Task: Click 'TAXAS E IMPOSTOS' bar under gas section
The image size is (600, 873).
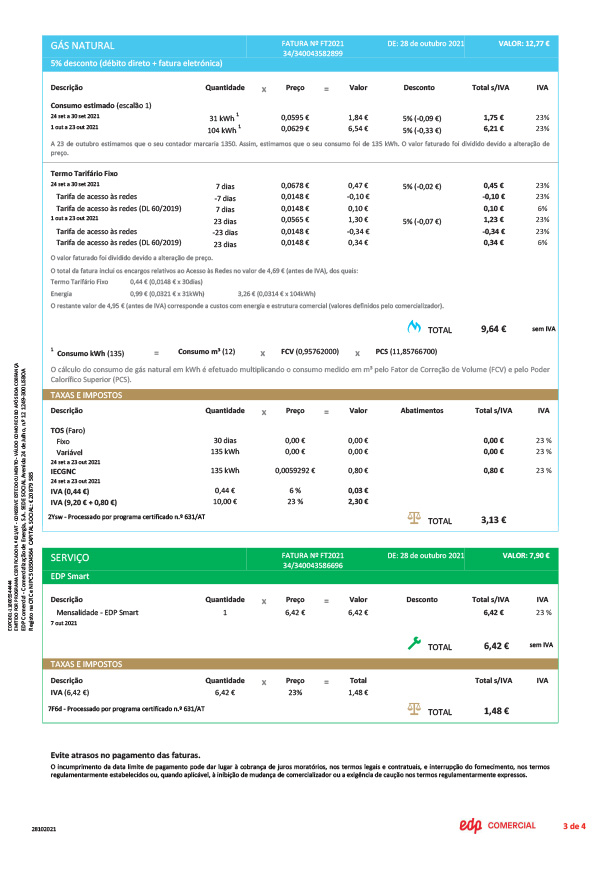Action: coord(300,395)
